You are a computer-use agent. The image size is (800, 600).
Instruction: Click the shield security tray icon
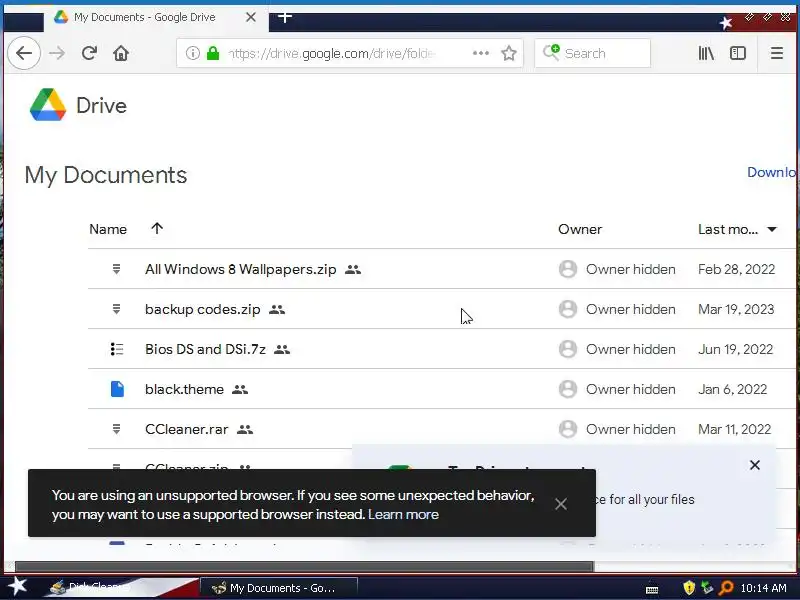tap(689, 588)
